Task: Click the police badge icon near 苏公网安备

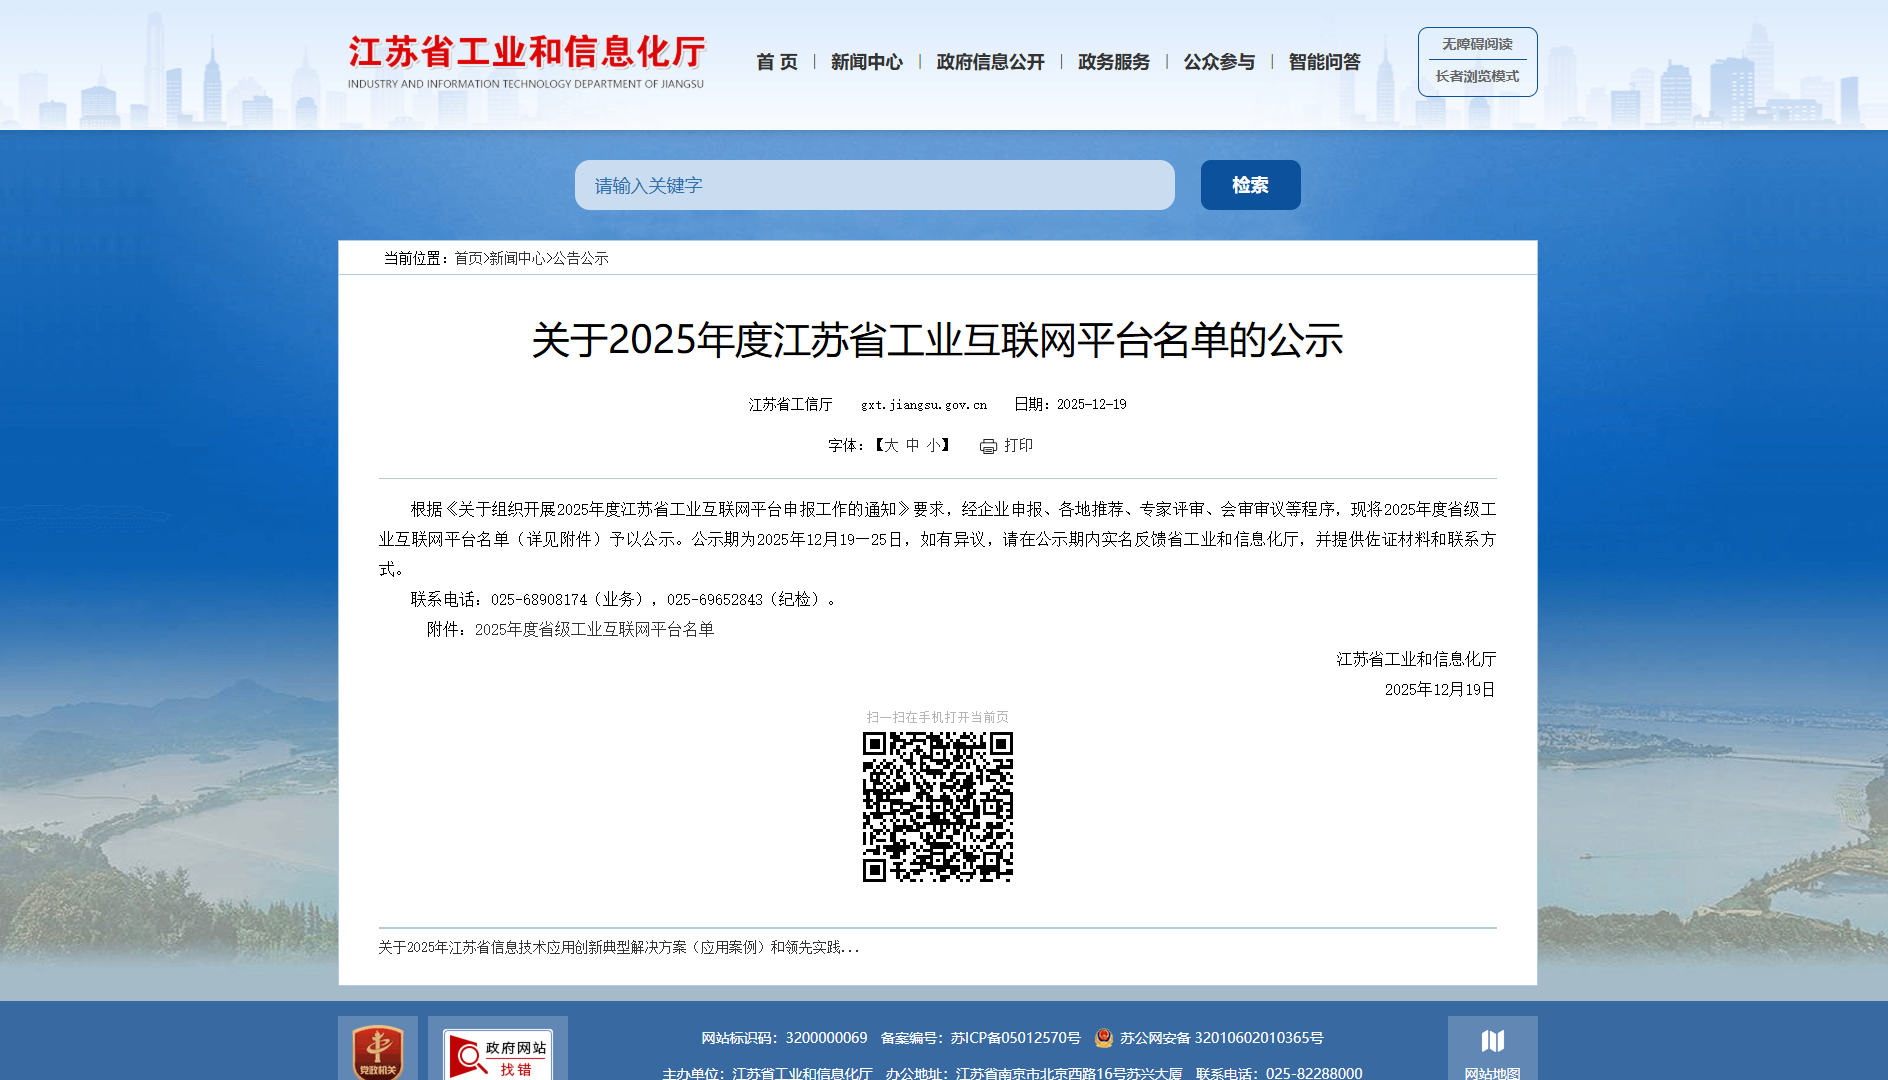Action: pos(1104,1038)
